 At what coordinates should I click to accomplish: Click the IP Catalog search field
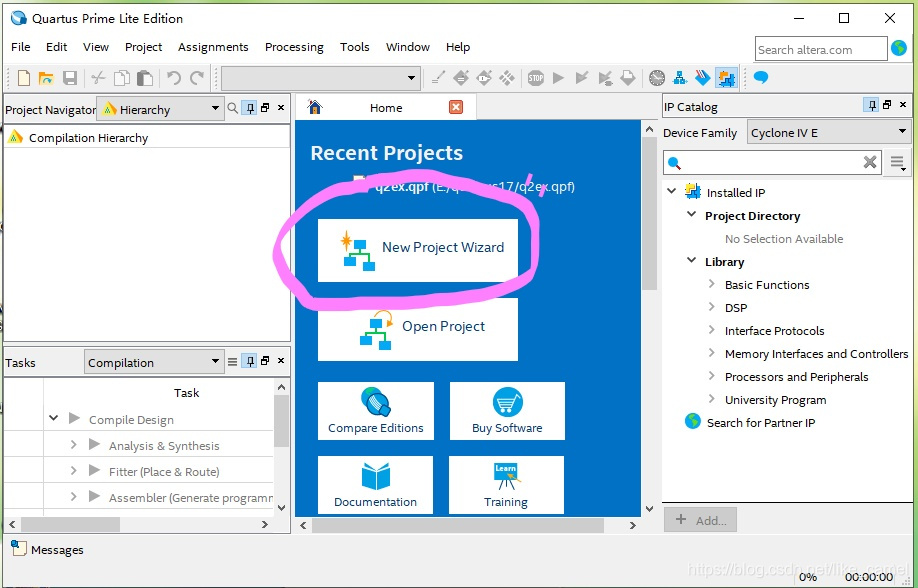pos(770,162)
